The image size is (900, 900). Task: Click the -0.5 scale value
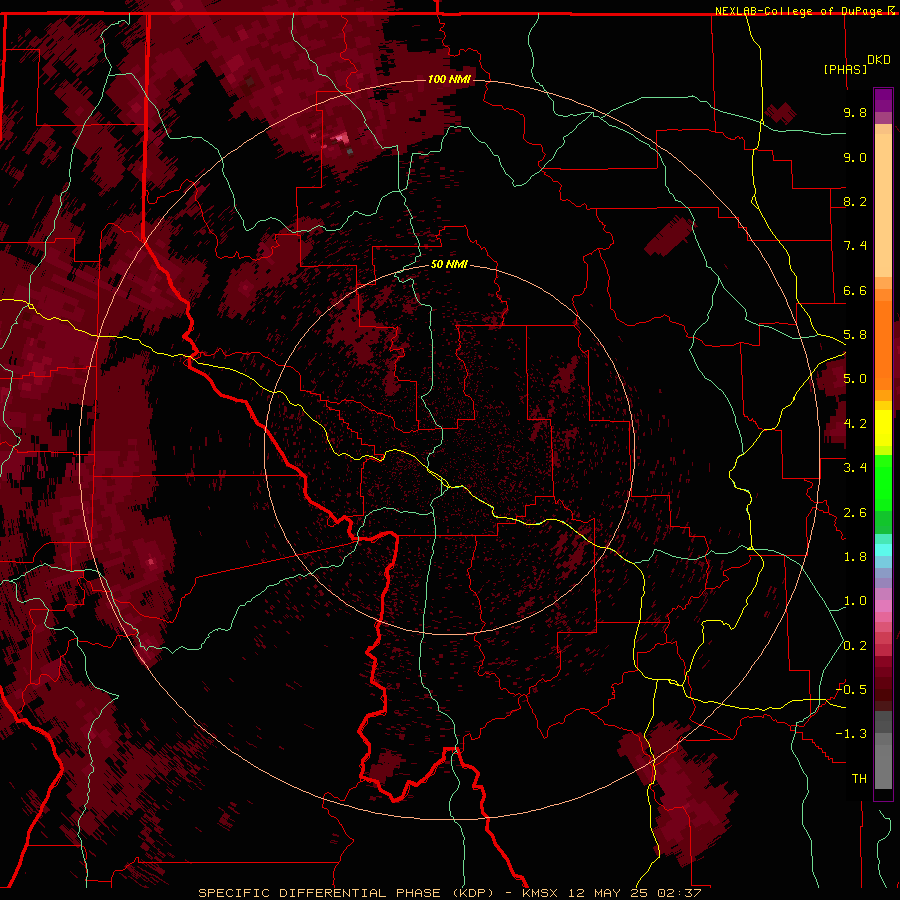click(x=852, y=690)
